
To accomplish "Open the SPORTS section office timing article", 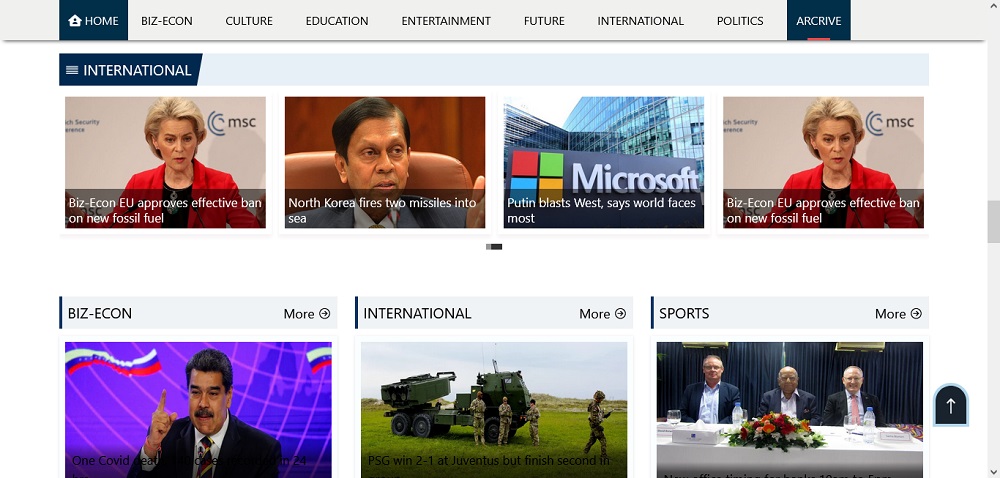I will pos(790,410).
